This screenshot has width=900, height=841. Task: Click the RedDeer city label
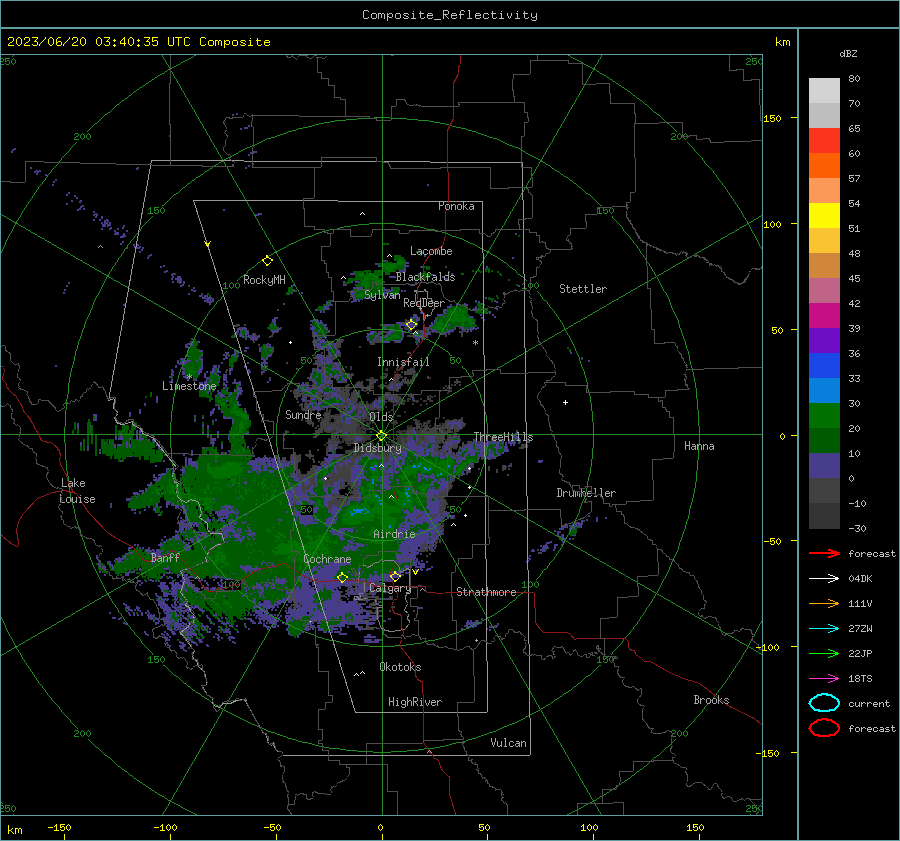click(424, 303)
